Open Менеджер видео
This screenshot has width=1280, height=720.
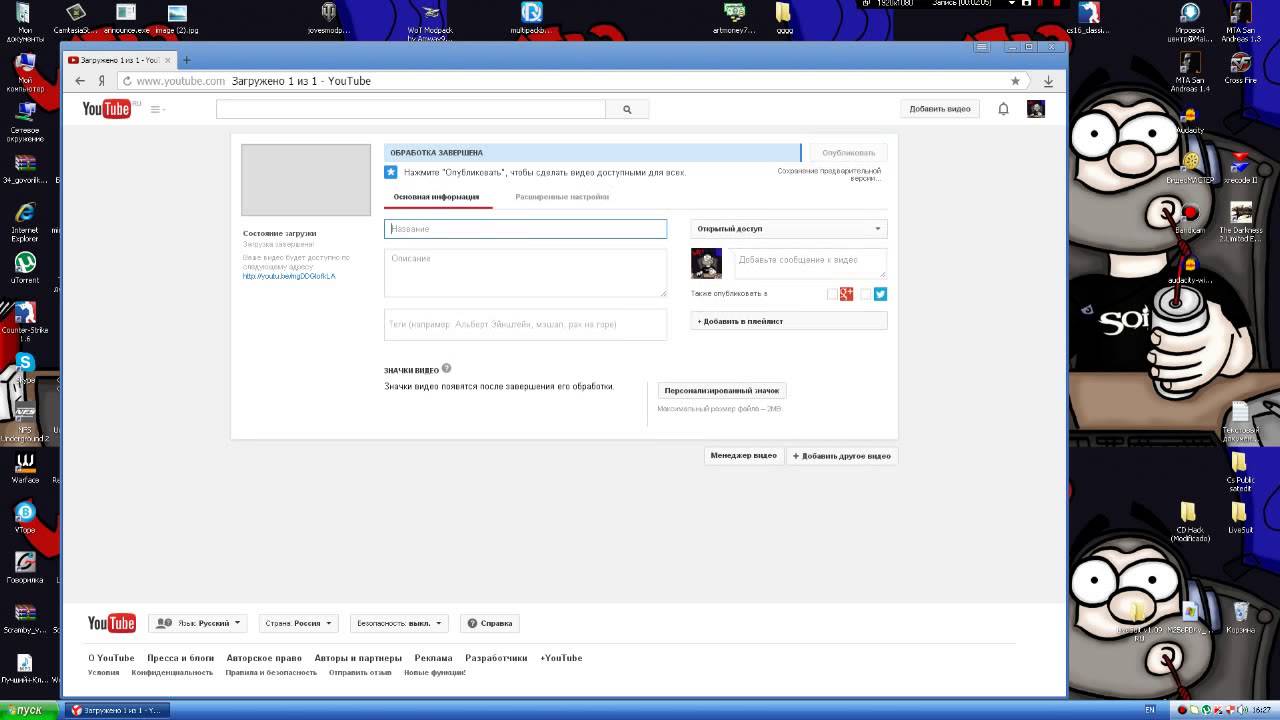coord(743,456)
